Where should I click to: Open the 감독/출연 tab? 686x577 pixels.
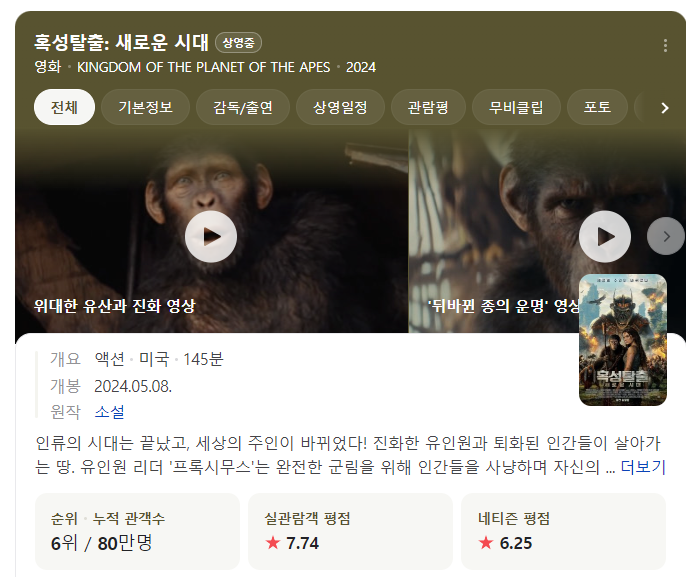[x=243, y=107]
